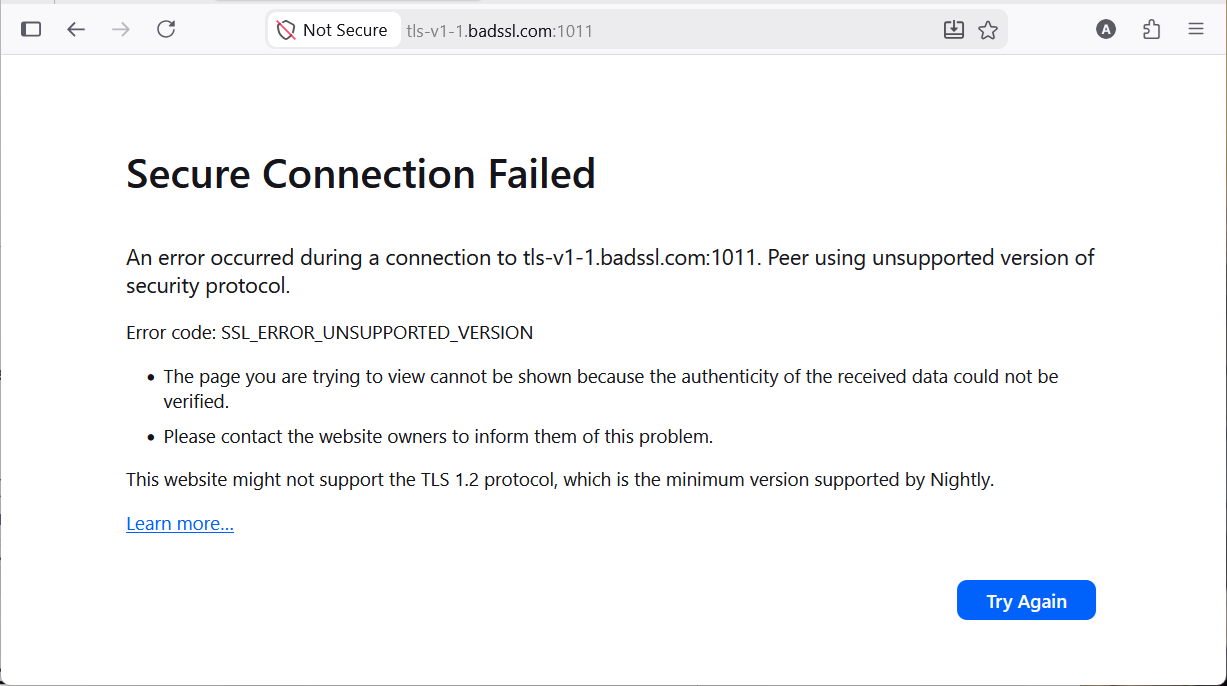Click the Not Secure label
The image size is (1227, 686).
[346, 29]
